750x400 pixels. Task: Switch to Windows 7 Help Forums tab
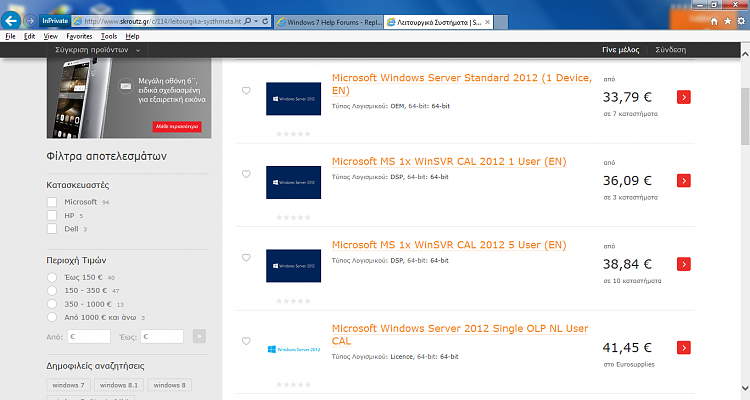tap(329, 22)
